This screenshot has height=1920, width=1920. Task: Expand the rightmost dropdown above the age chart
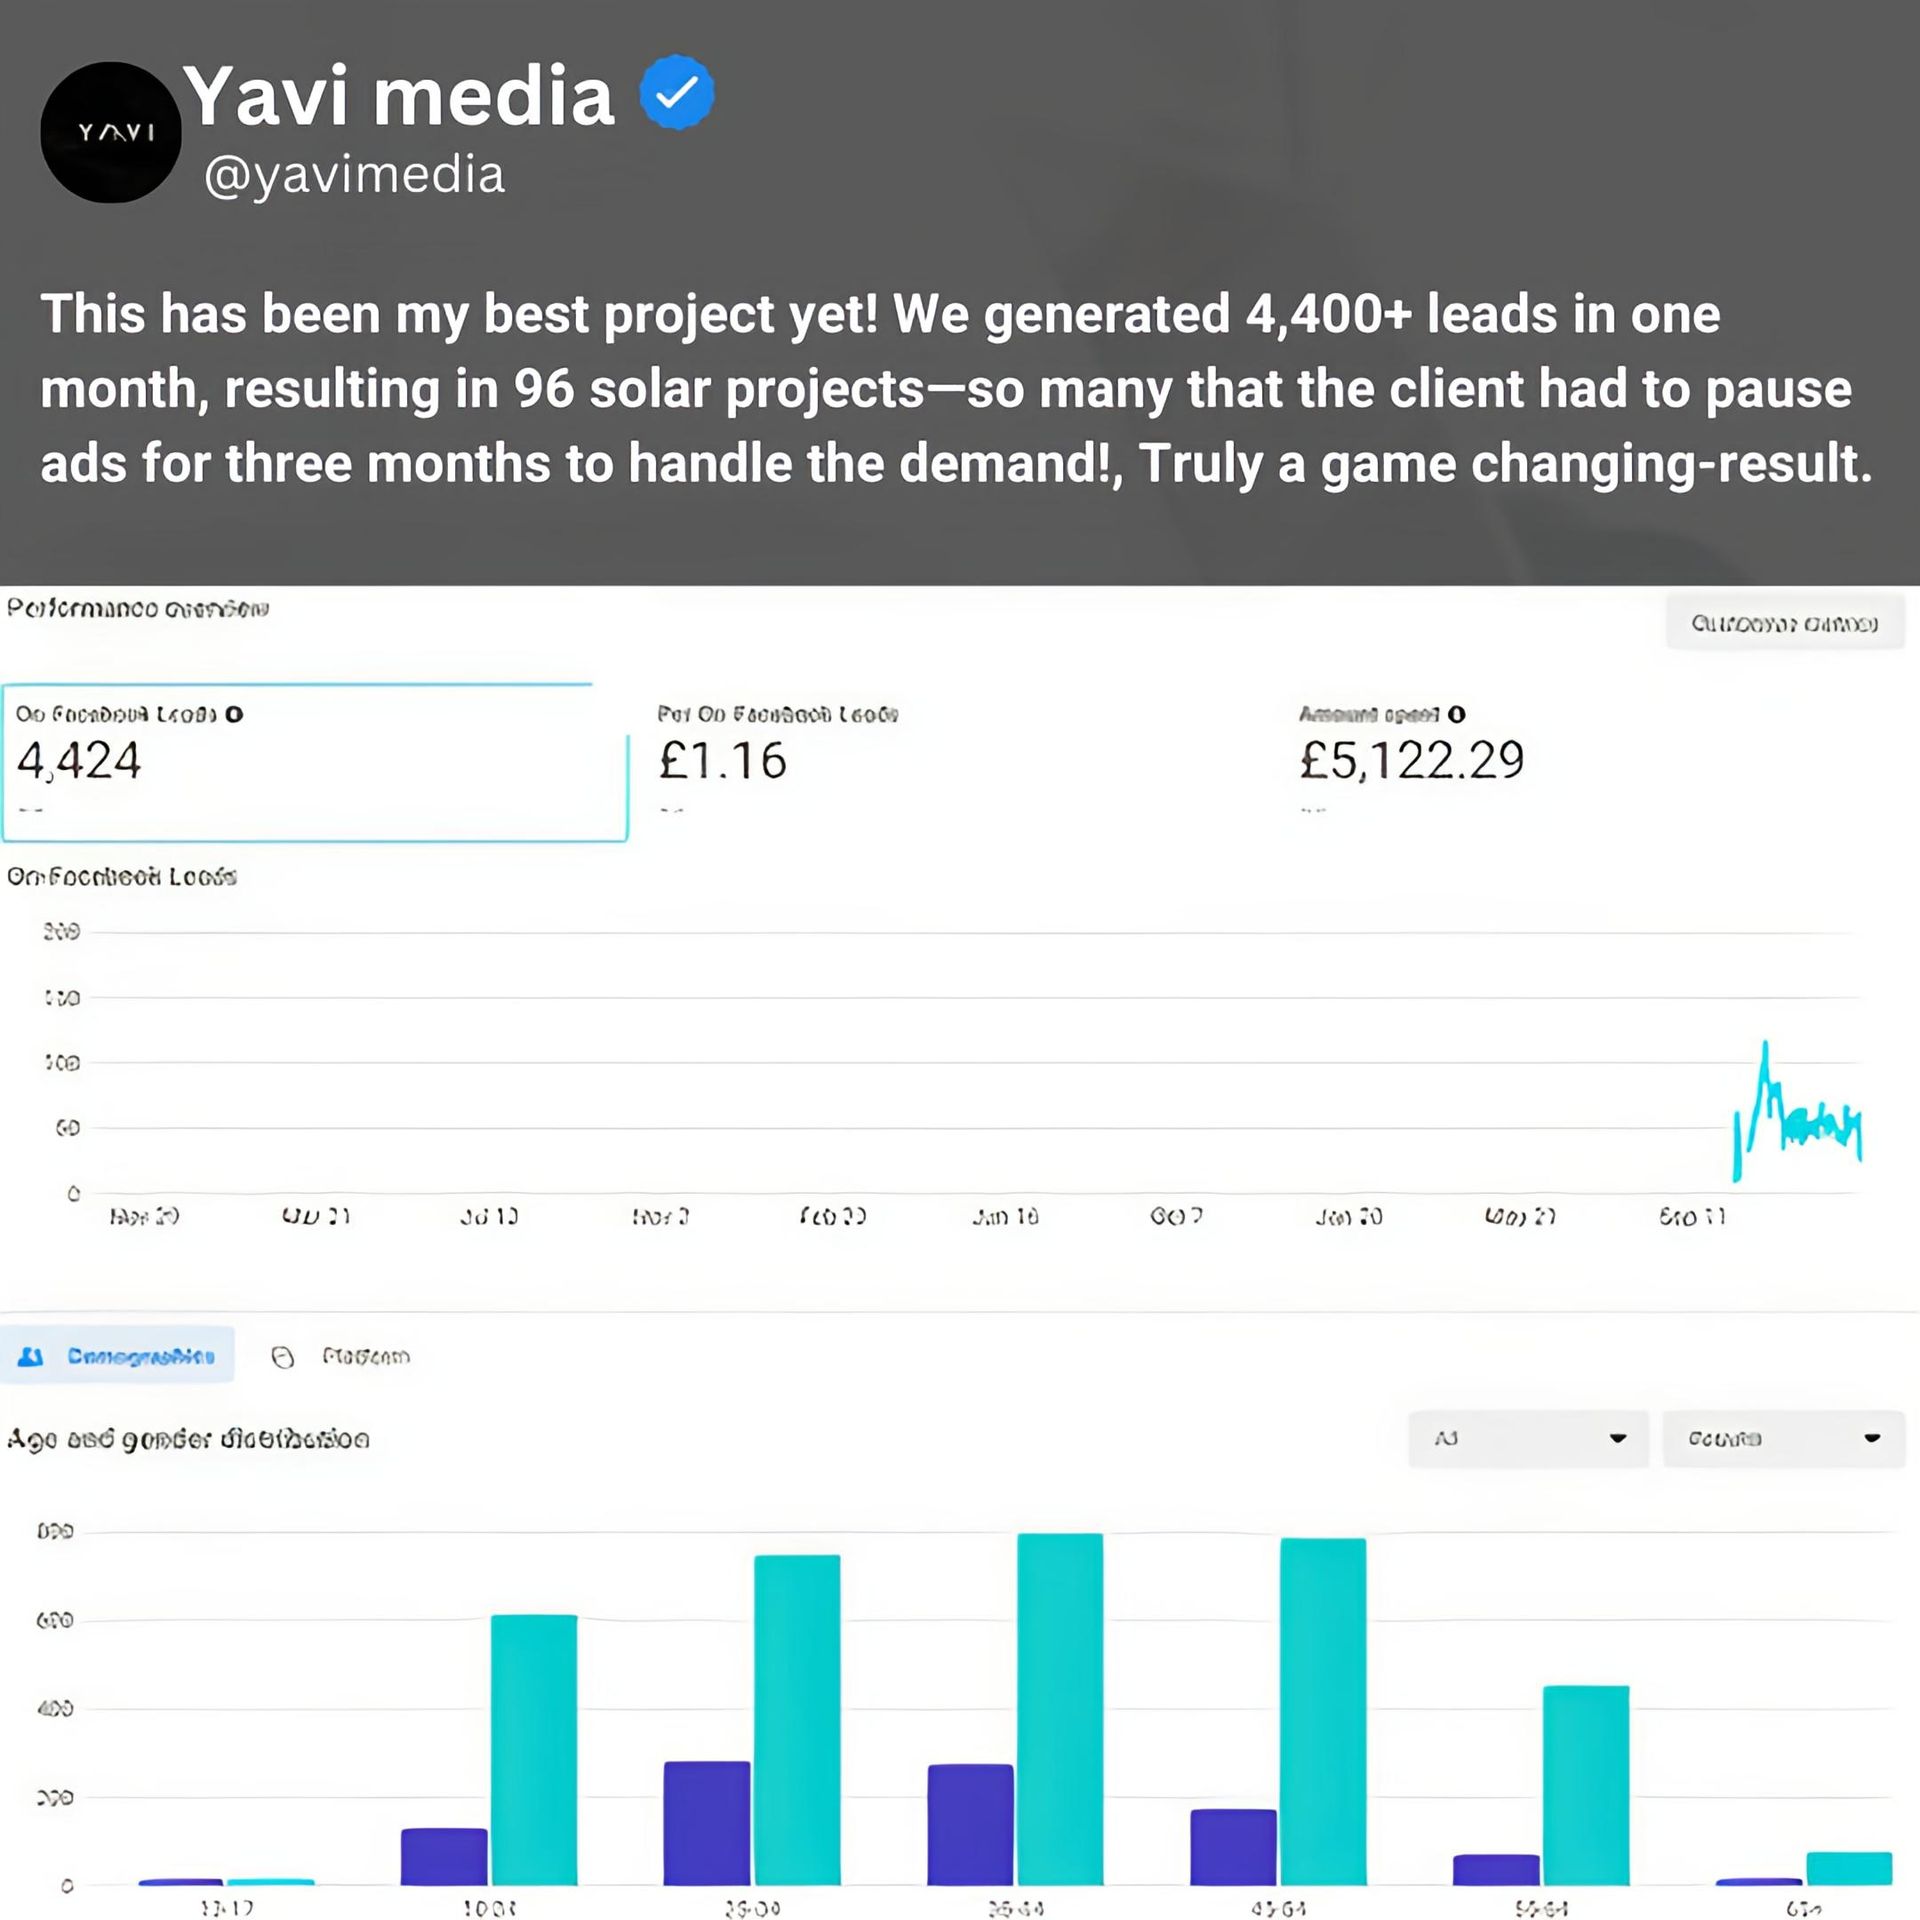point(1783,1438)
